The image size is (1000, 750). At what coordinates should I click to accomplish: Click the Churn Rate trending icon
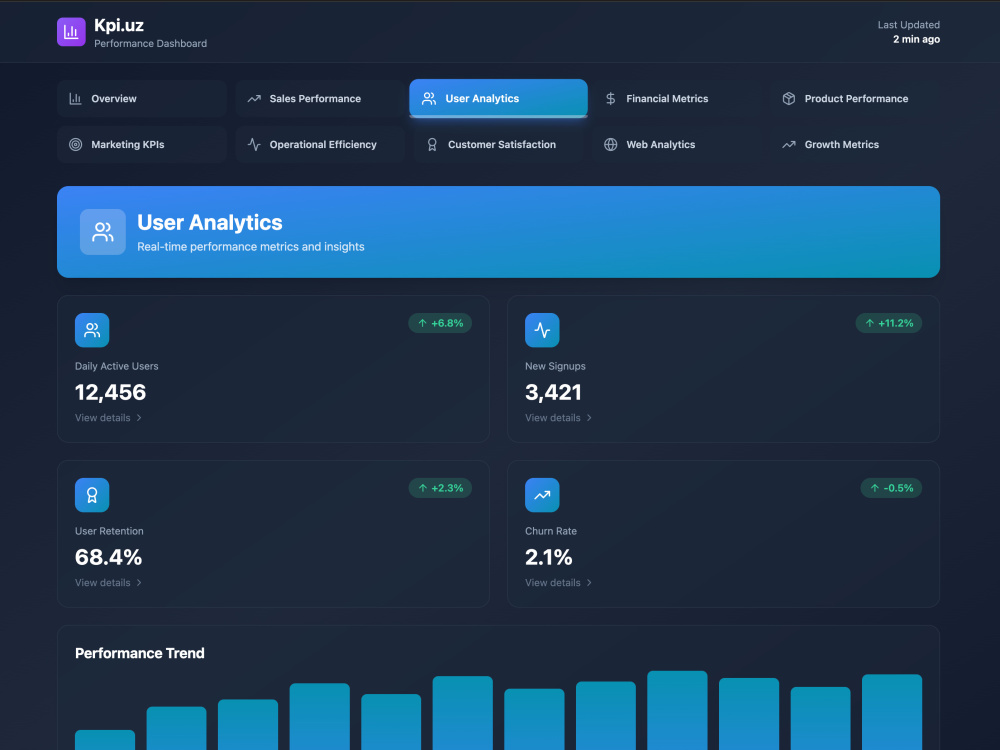(x=542, y=495)
